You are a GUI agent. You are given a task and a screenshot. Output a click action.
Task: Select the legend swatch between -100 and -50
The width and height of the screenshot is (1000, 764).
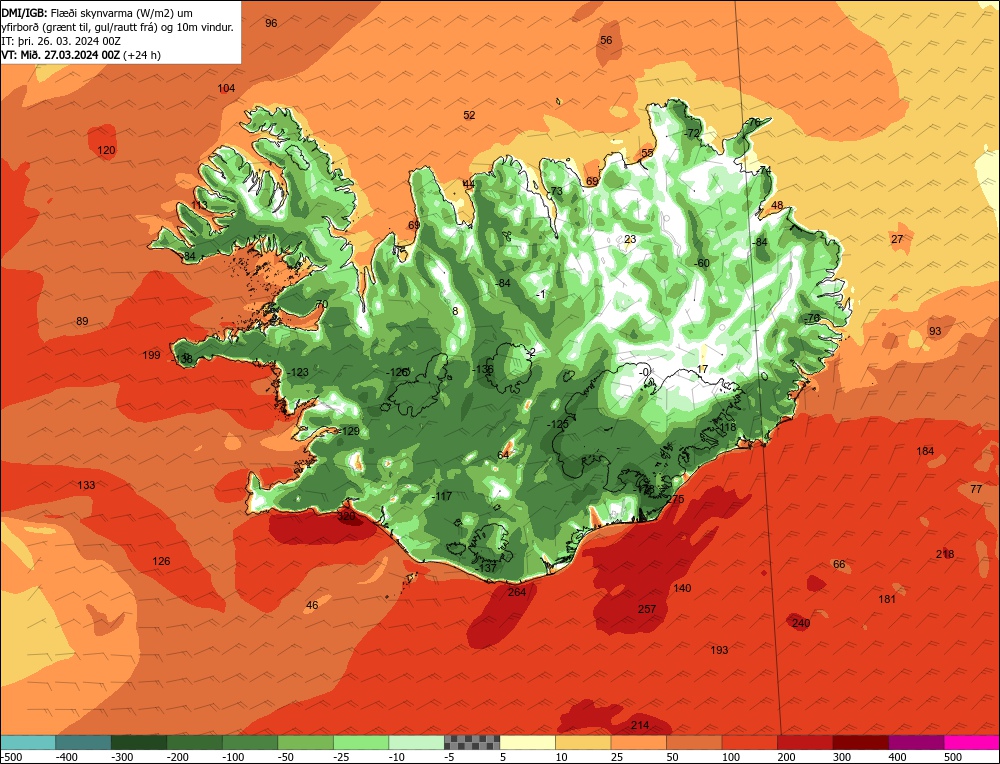(x=249, y=742)
